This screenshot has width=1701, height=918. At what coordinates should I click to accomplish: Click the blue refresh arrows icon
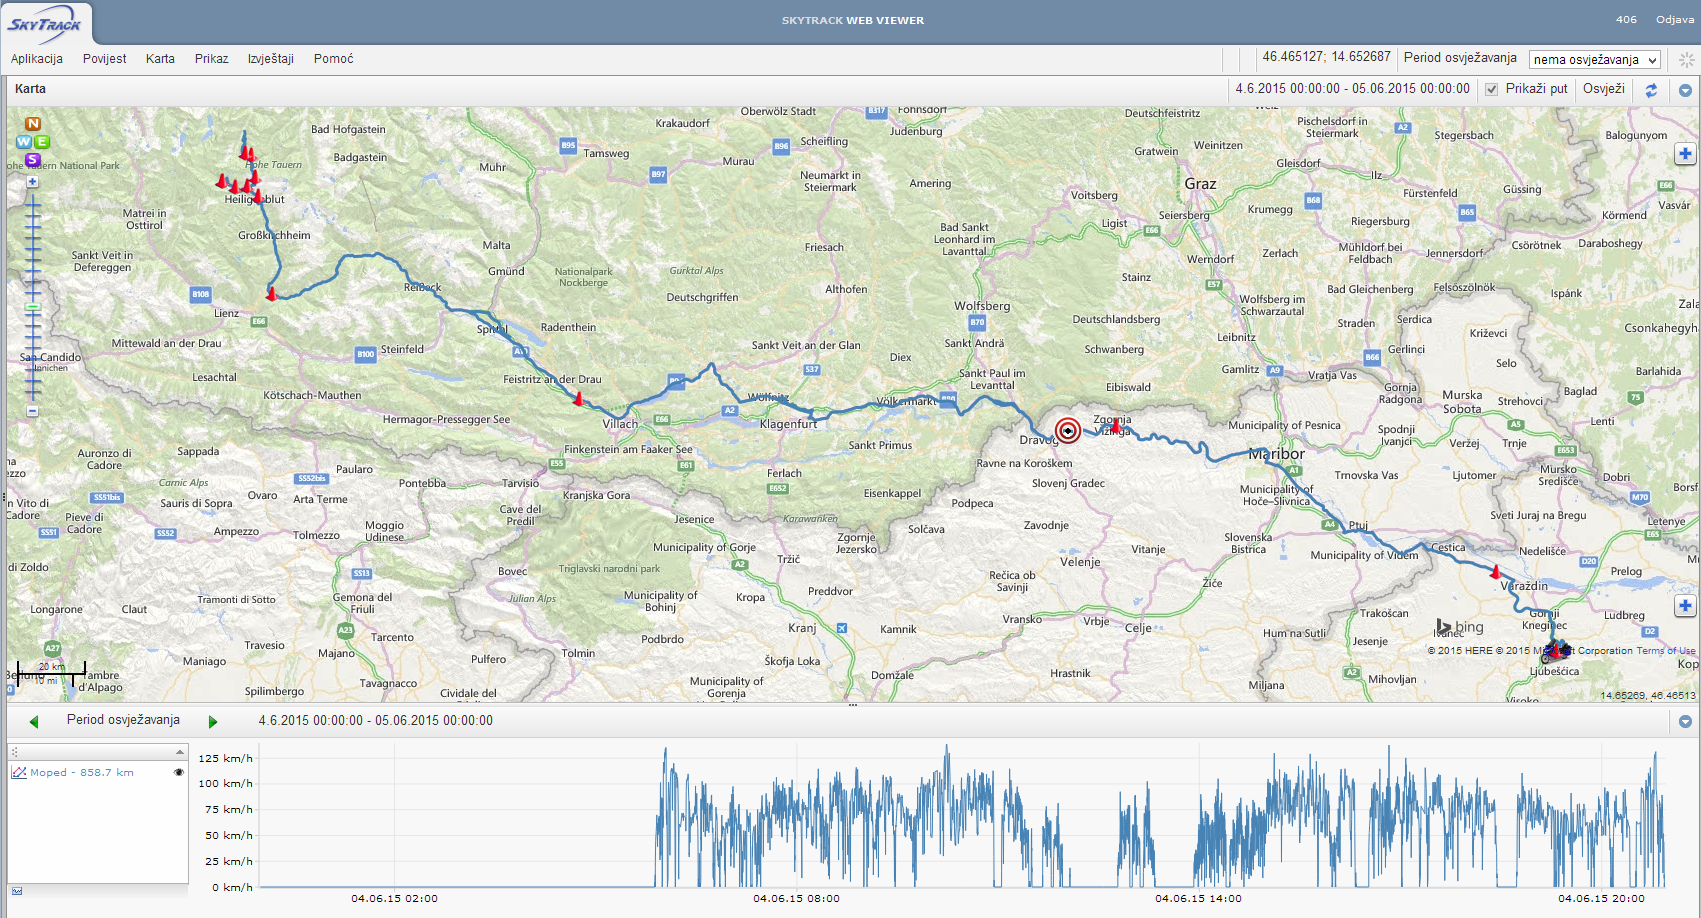(x=1651, y=90)
